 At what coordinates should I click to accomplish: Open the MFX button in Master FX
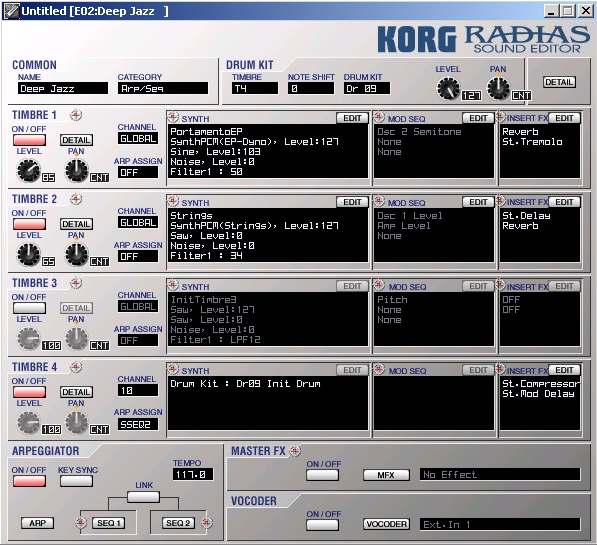pos(386,475)
